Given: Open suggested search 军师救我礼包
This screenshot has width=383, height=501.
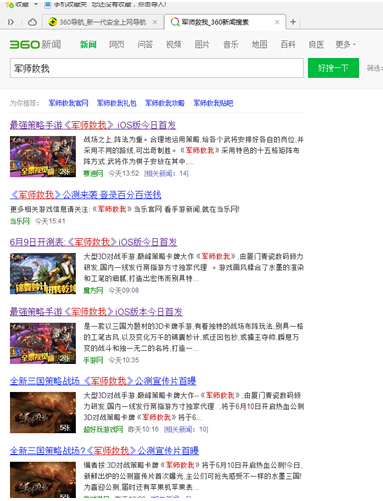Looking at the screenshot, I should 117,103.
